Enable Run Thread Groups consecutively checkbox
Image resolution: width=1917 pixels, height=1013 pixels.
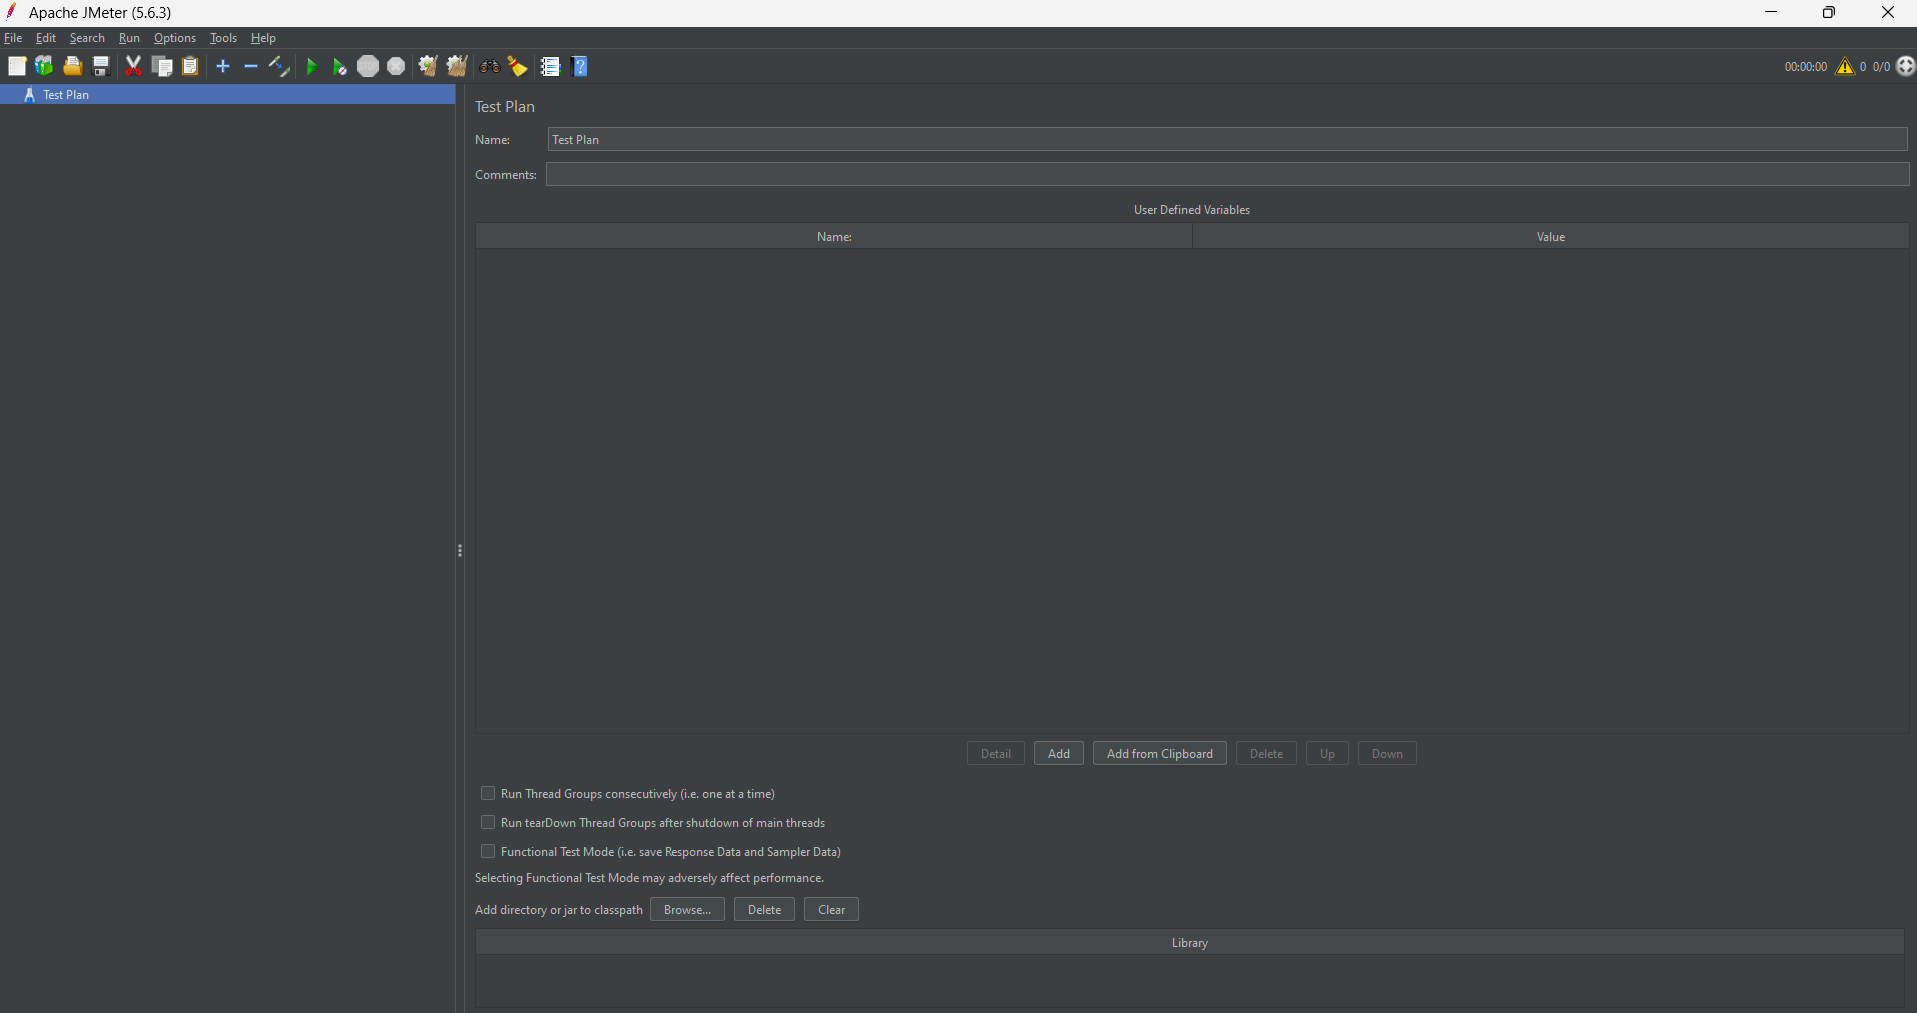pos(488,793)
